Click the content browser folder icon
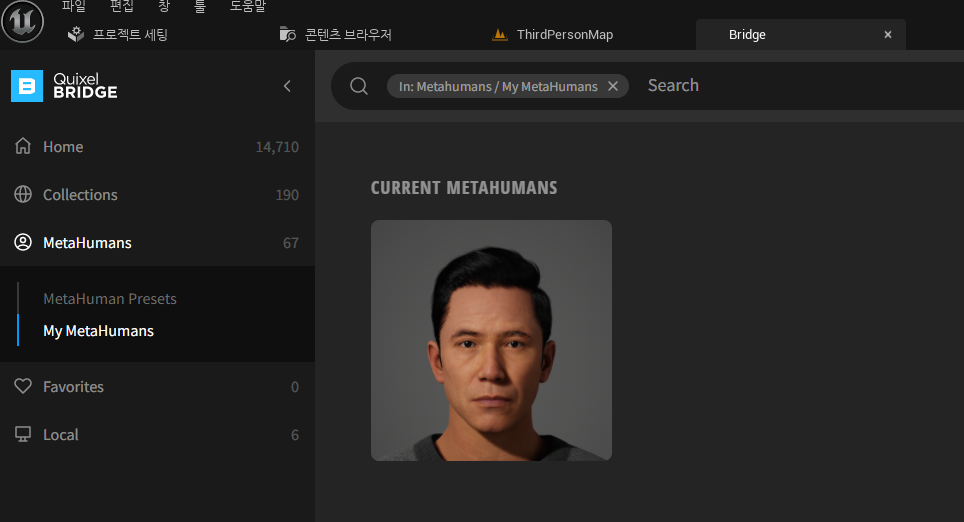Screen dimensions: 964x522 pyautogui.click(x=287, y=34)
